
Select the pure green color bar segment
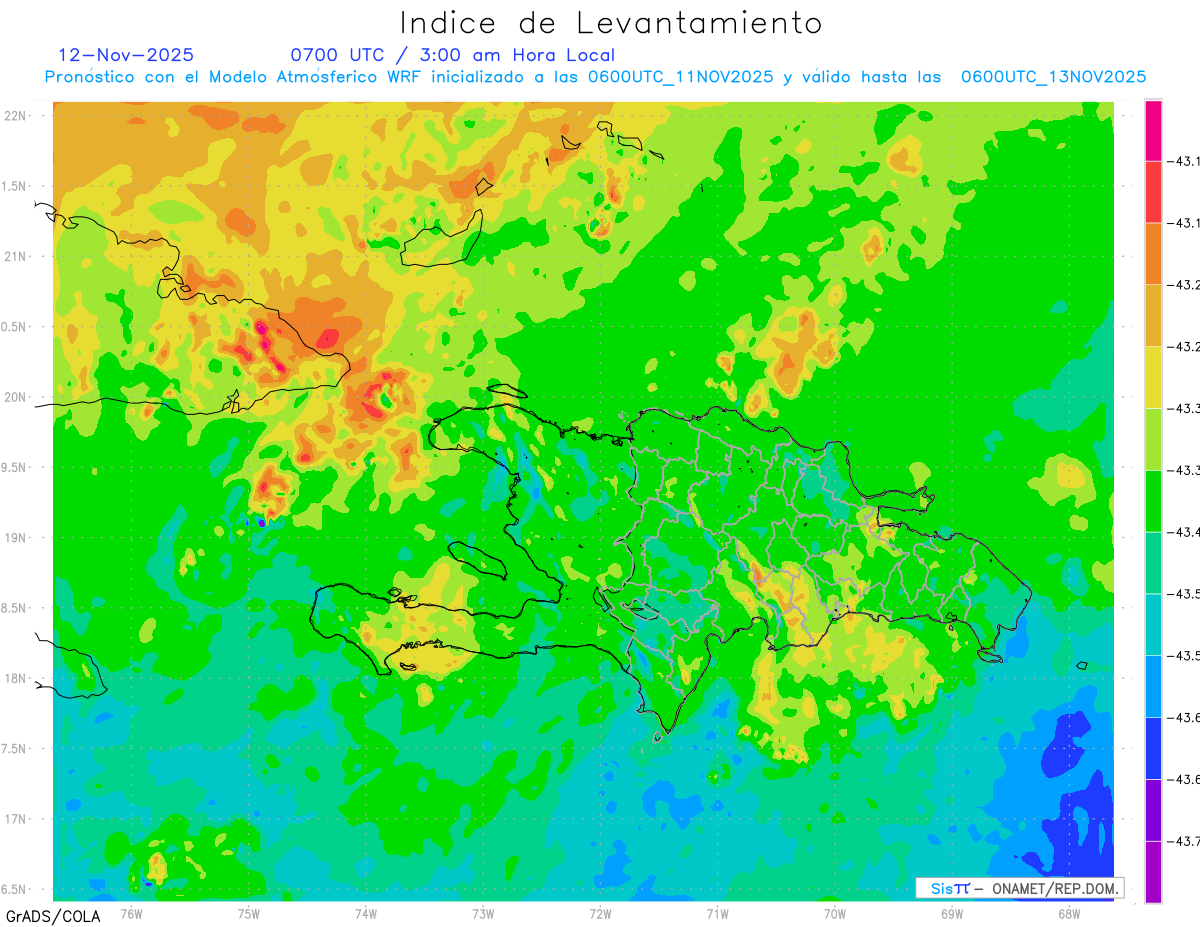tap(1153, 500)
